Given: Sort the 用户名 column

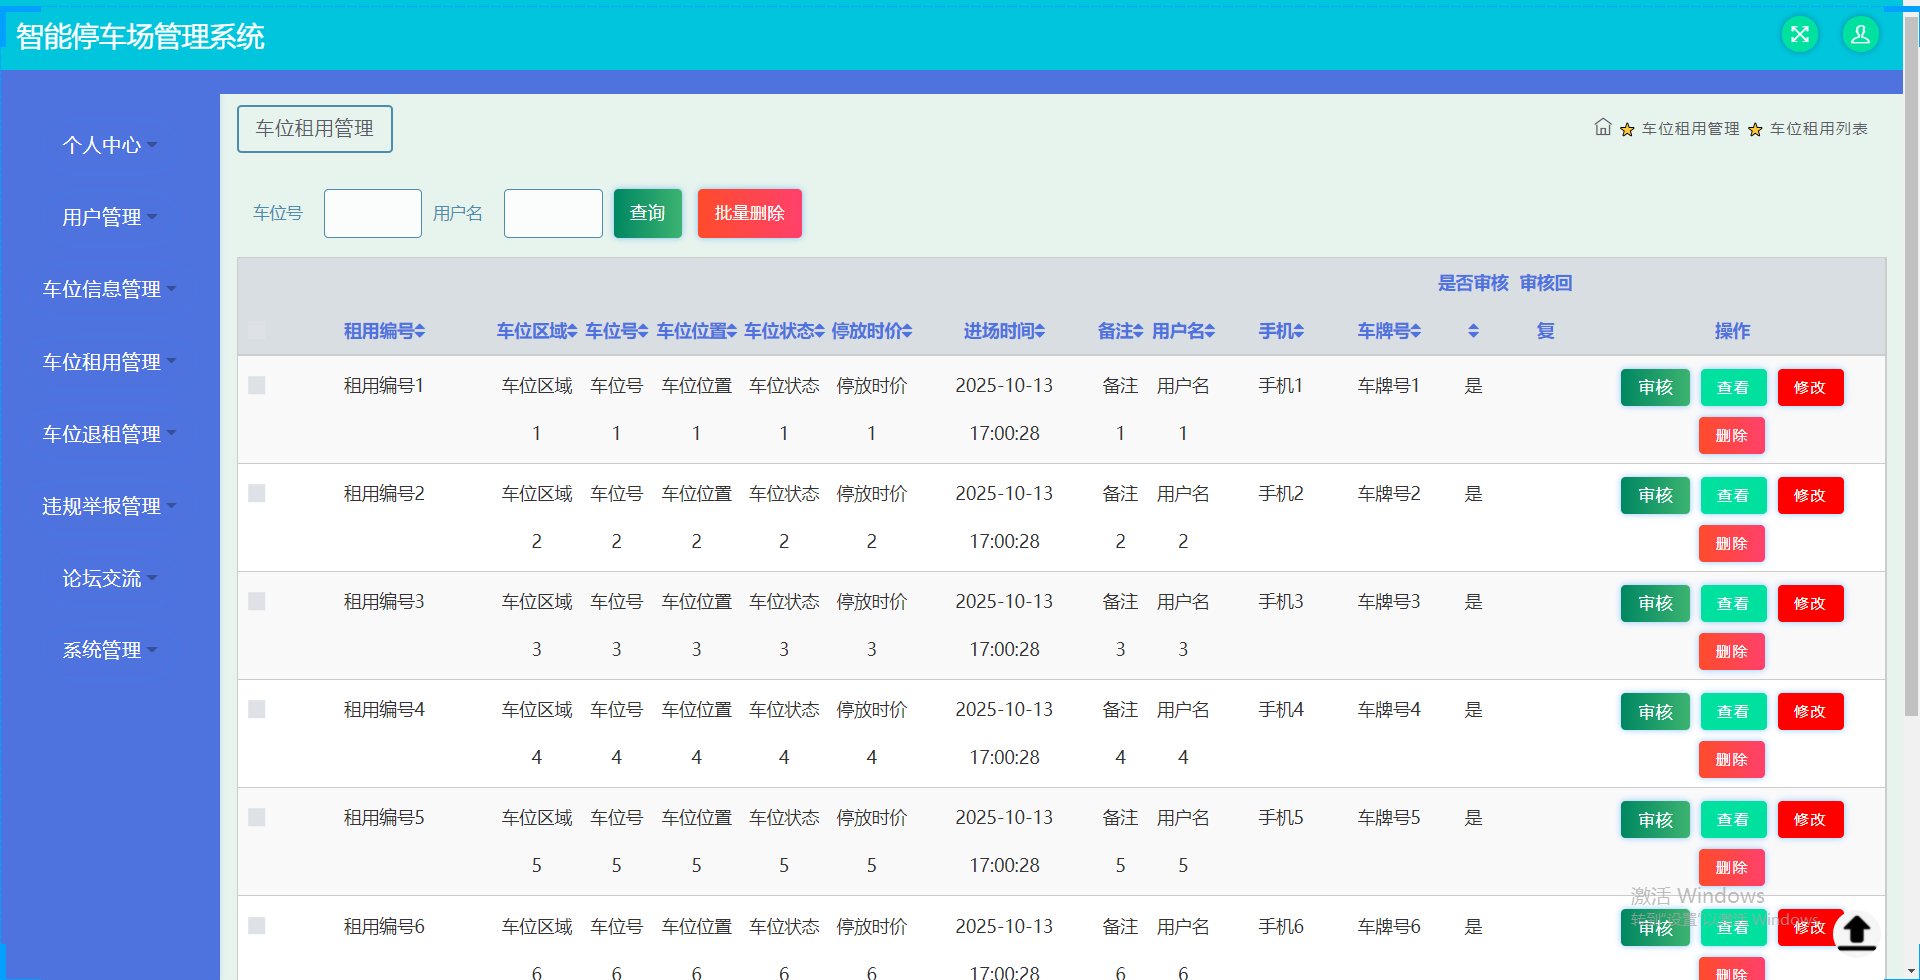Looking at the screenshot, I should point(1183,331).
